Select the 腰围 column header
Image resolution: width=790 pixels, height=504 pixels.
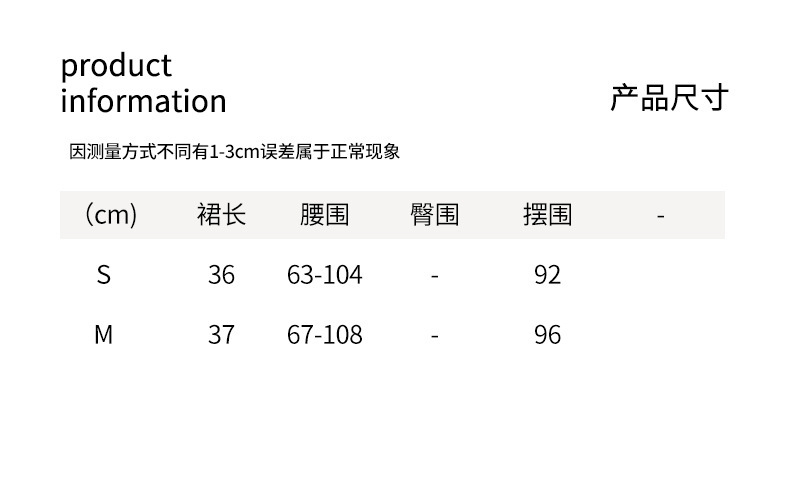[x=324, y=215]
